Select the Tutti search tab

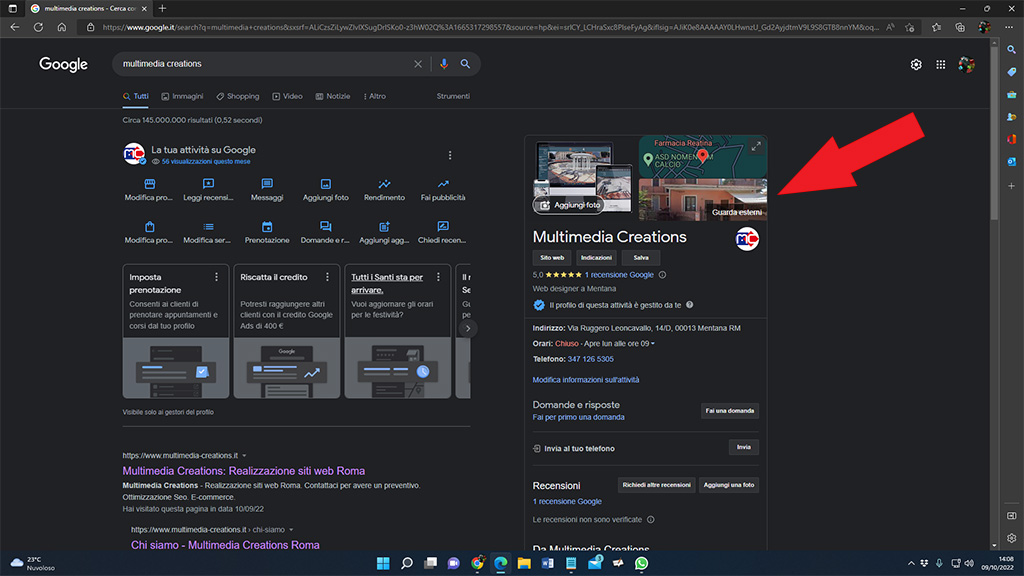[136, 96]
